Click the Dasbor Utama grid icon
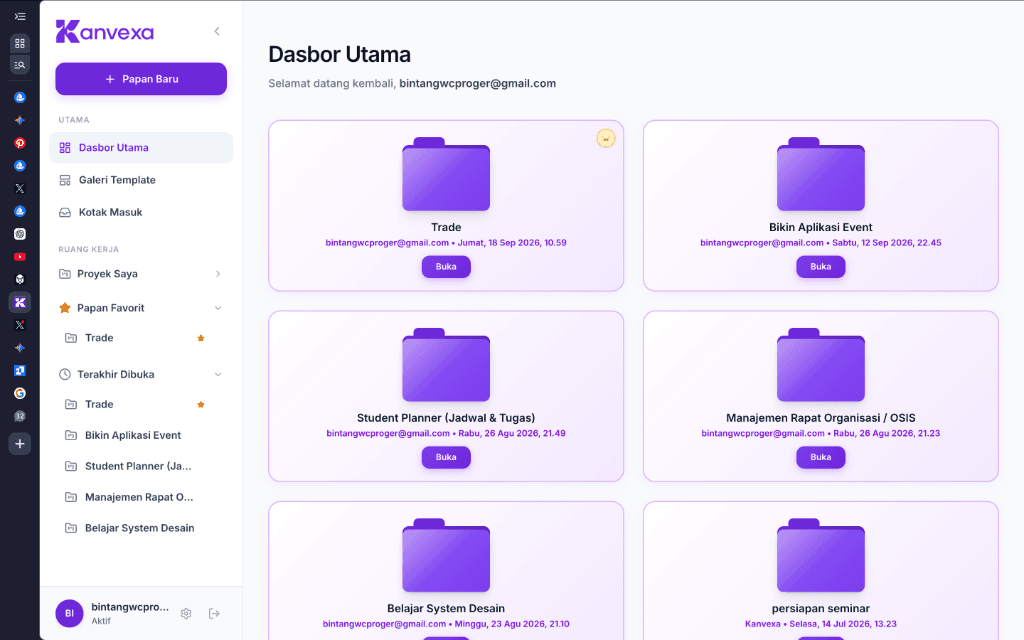 coord(65,148)
